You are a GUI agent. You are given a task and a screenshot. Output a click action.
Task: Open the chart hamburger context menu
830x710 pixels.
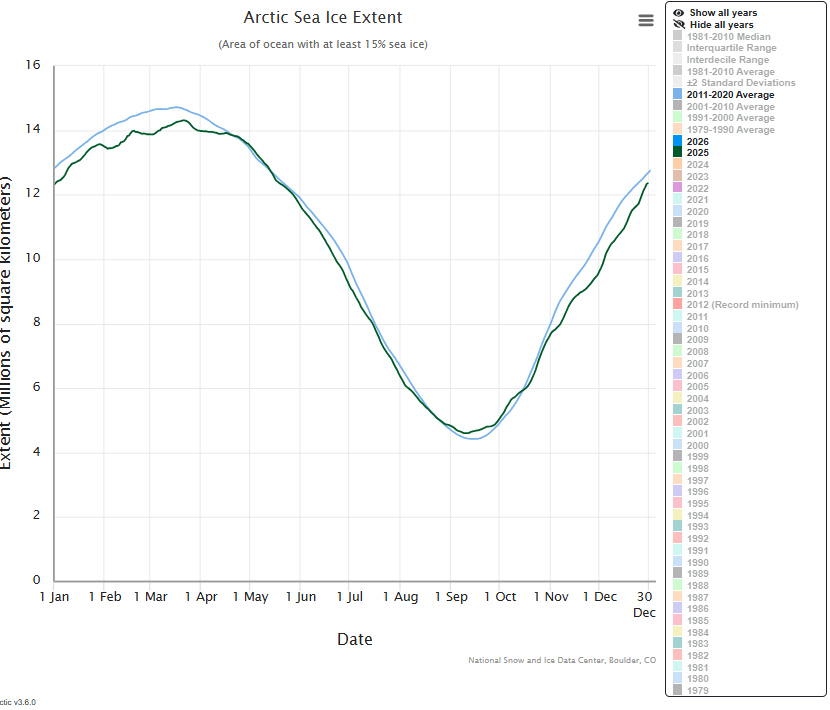pos(646,21)
